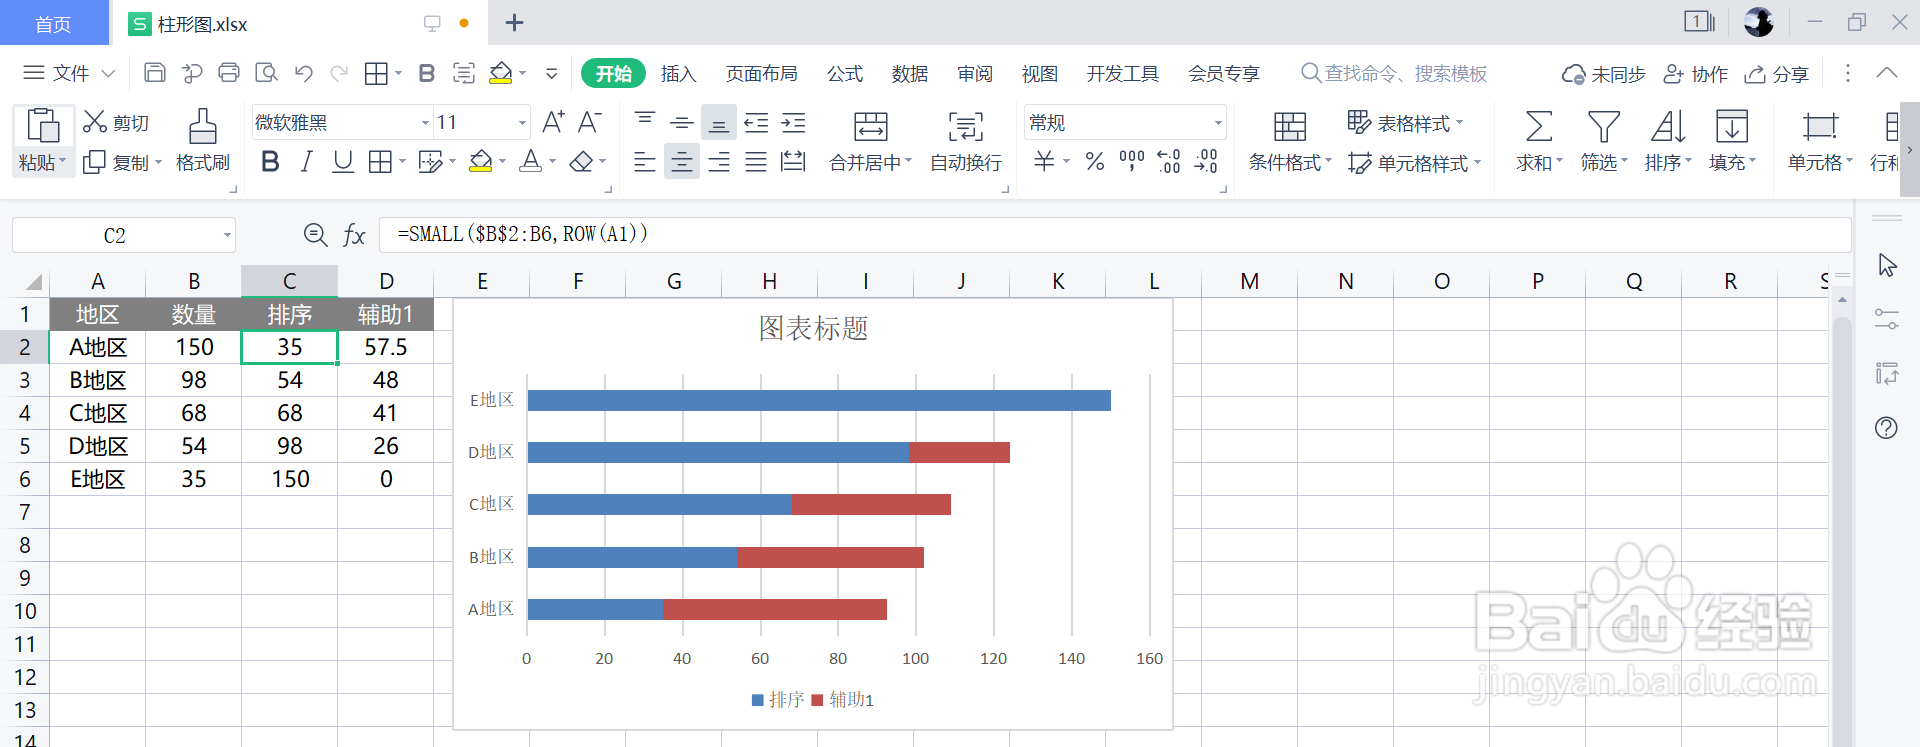The image size is (1920, 747).
Task: Open the fill color bucket
Action: point(480,162)
